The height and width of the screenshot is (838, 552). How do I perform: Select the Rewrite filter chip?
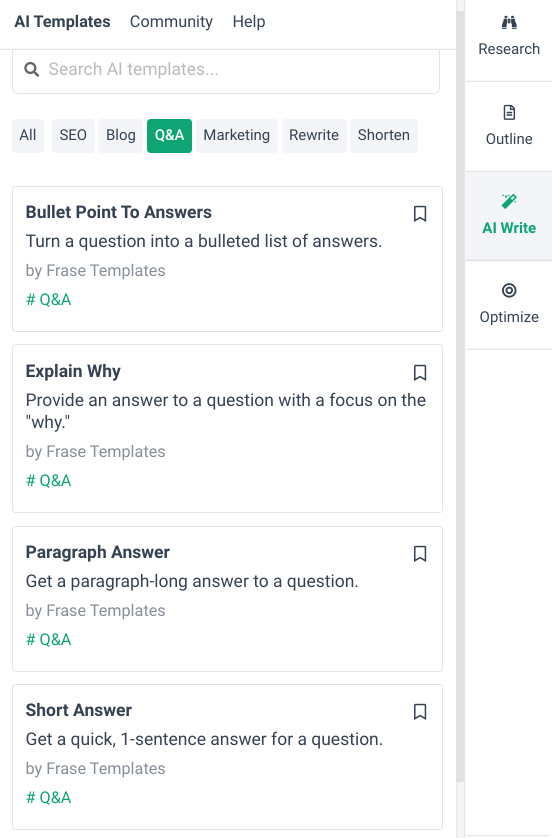(314, 136)
